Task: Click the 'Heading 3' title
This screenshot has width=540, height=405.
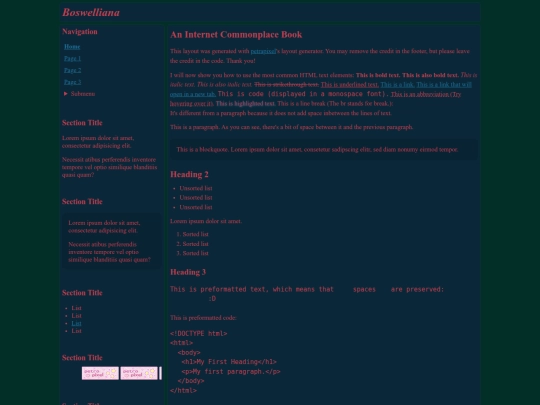Action: click(188, 272)
